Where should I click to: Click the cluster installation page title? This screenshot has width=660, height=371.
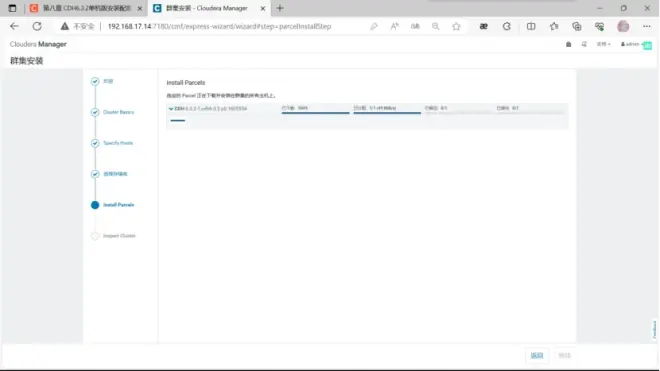pyautogui.click(x=27, y=61)
